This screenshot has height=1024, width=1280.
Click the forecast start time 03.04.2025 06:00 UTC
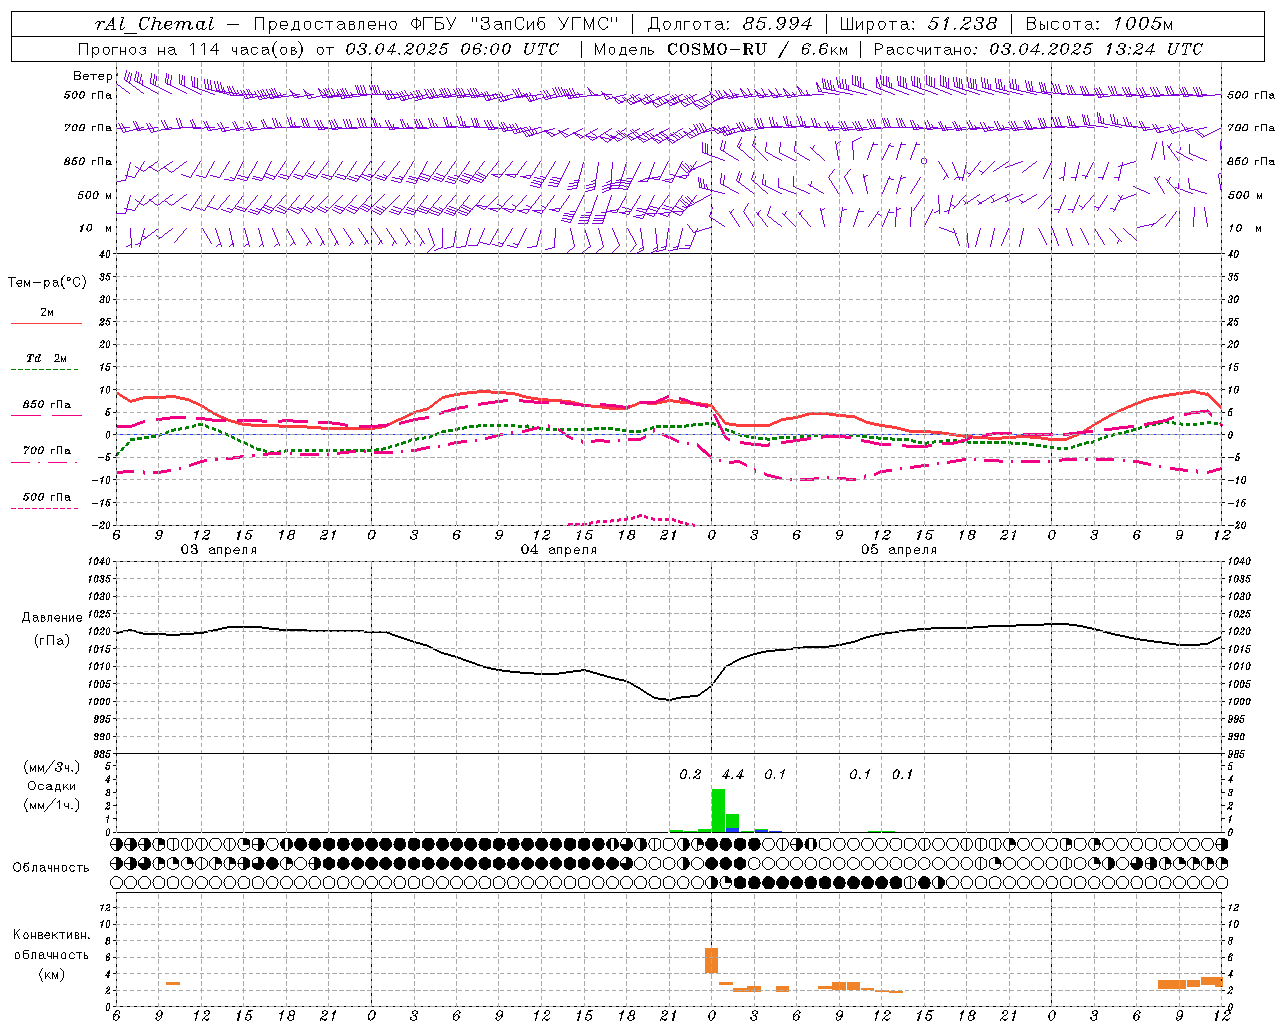pos(452,49)
